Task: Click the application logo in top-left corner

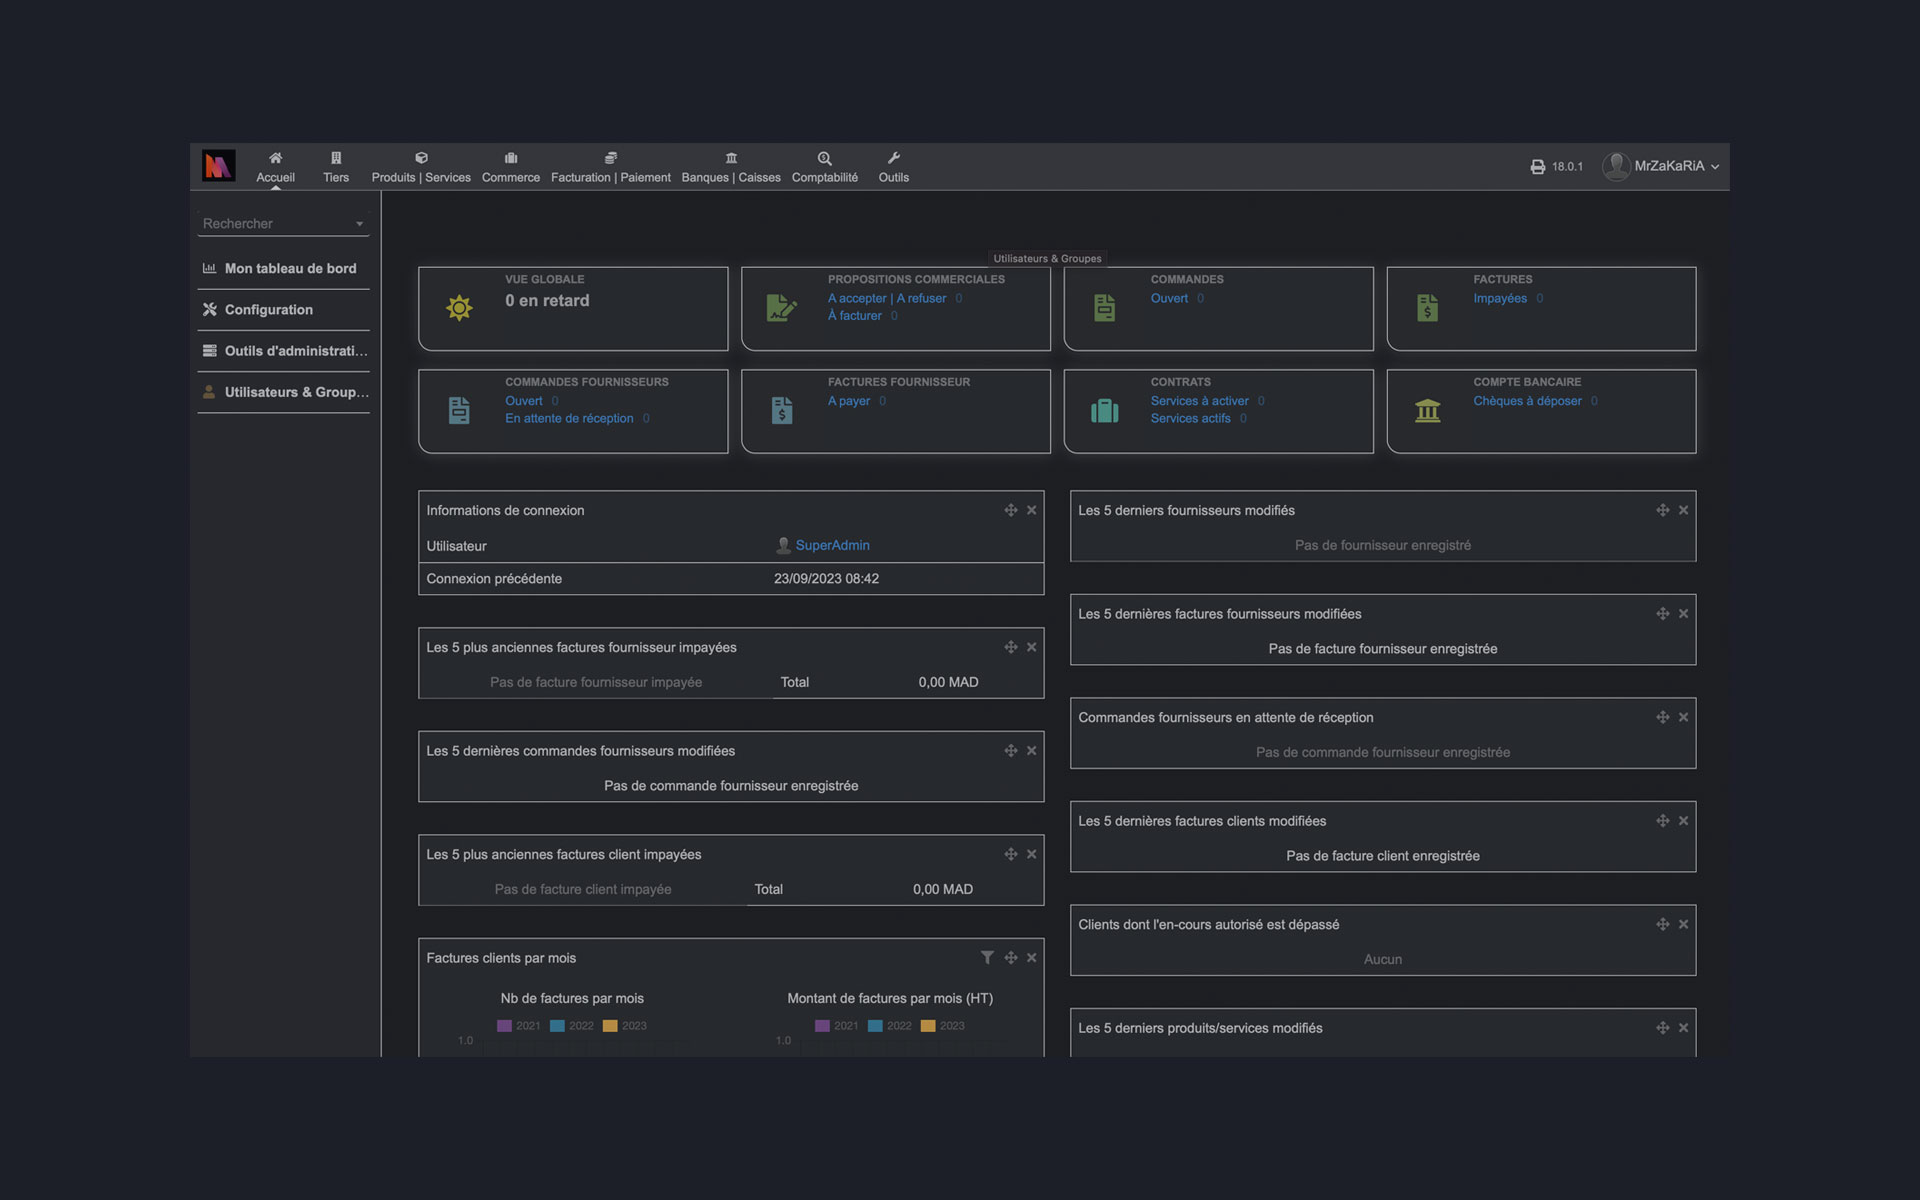Action: 218,166
